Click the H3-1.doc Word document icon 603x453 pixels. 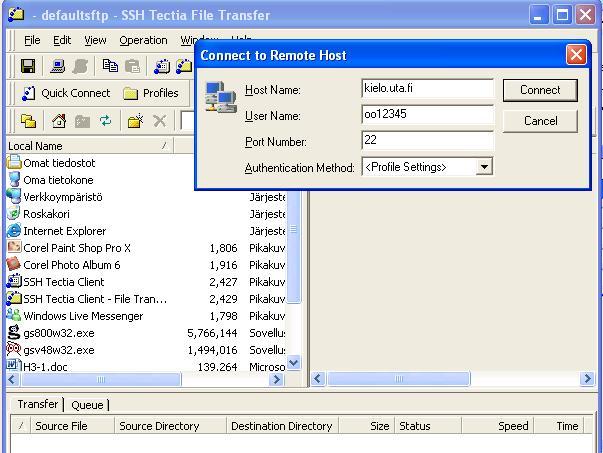(14, 365)
